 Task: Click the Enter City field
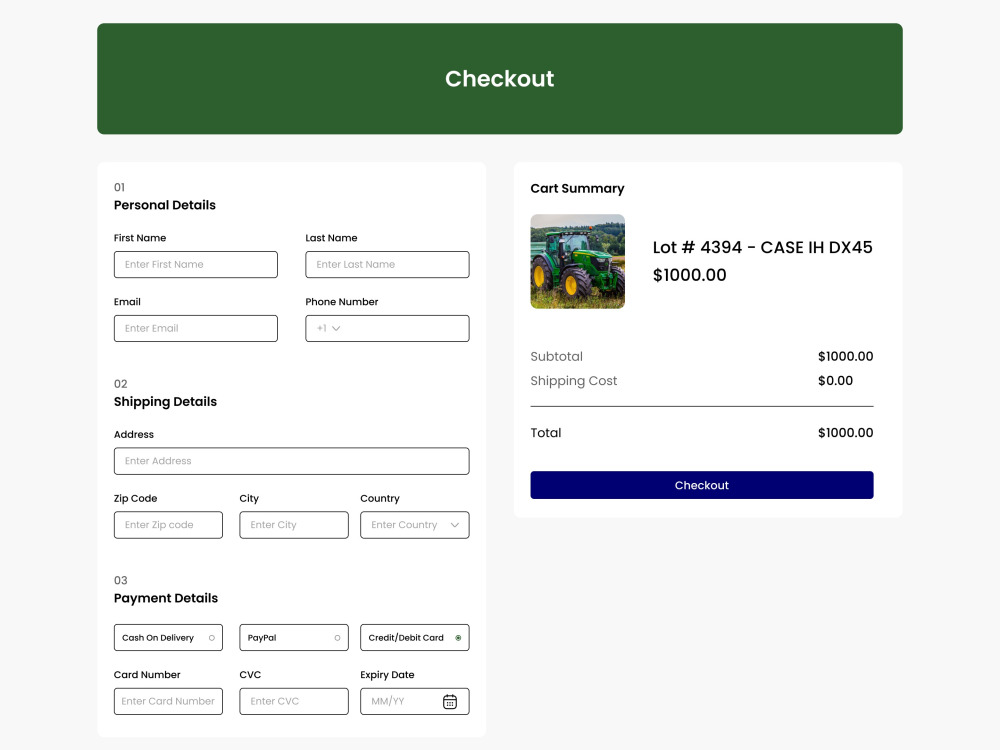(293, 524)
